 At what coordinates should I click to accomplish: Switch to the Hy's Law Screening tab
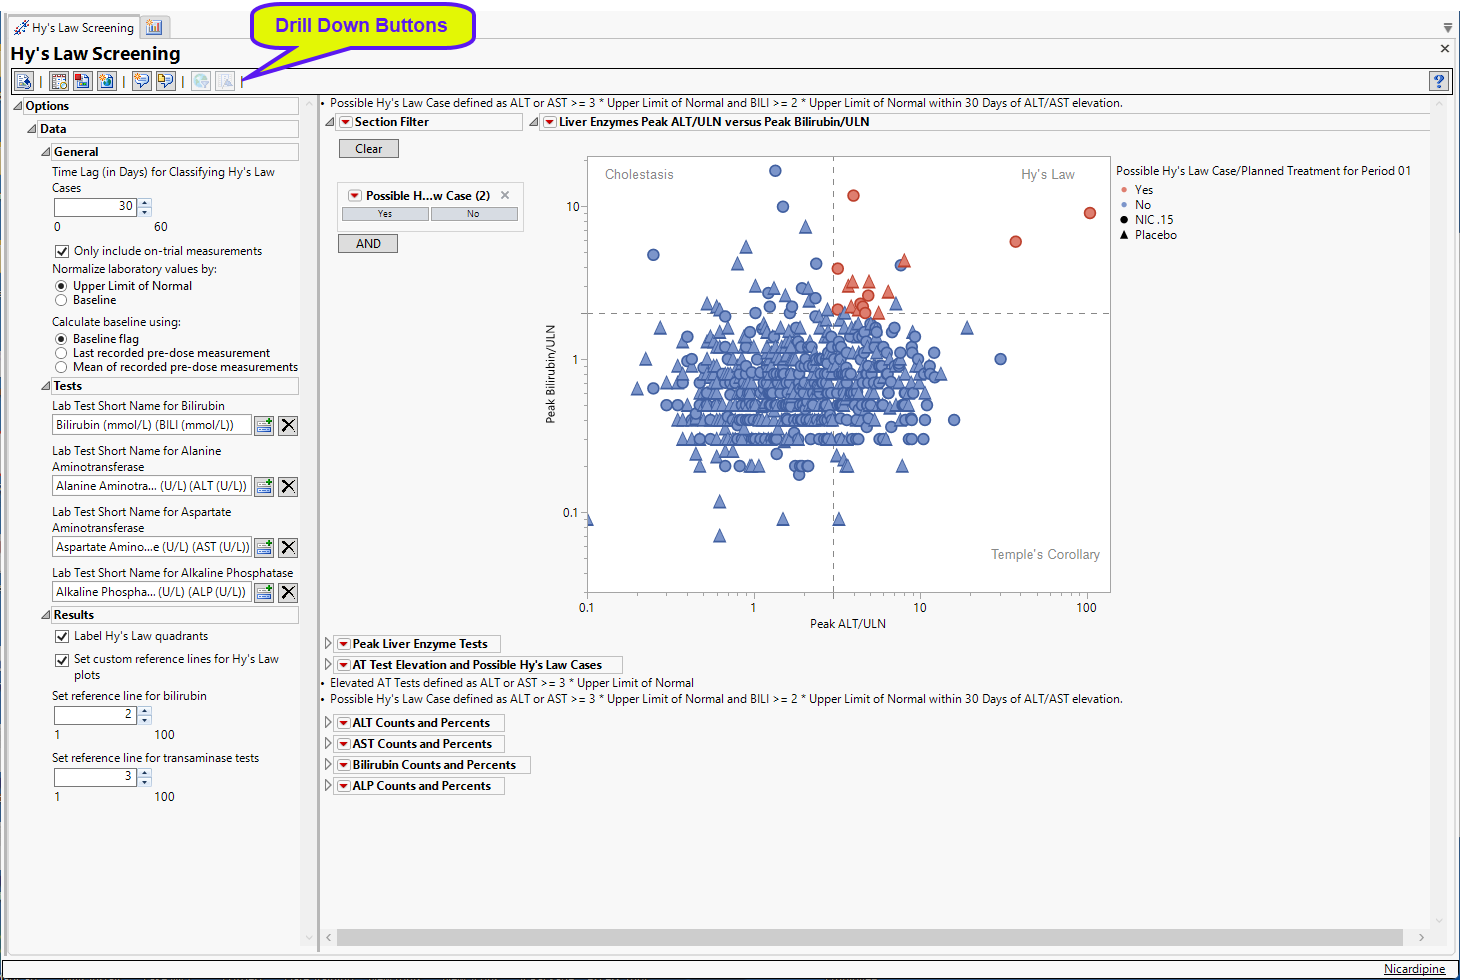pyautogui.click(x=74, y=27)
